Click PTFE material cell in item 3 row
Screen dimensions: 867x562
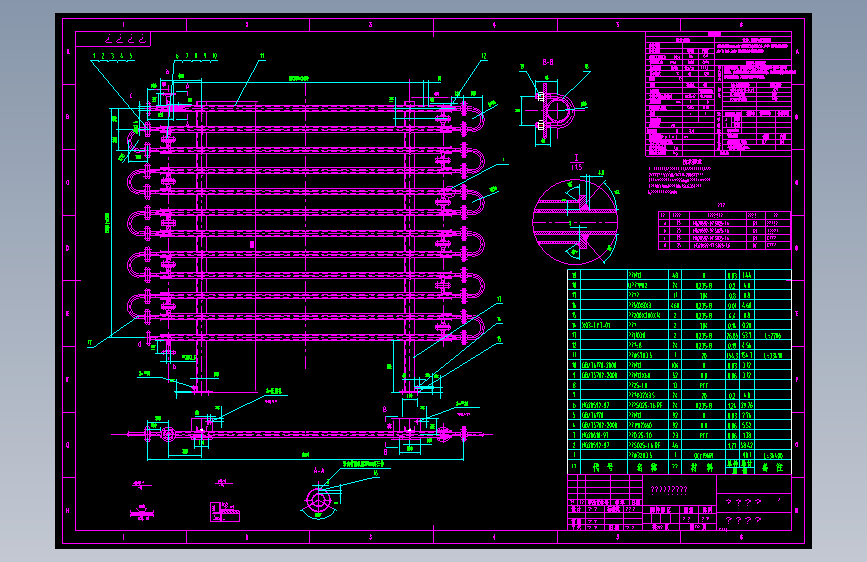(703, 435)
